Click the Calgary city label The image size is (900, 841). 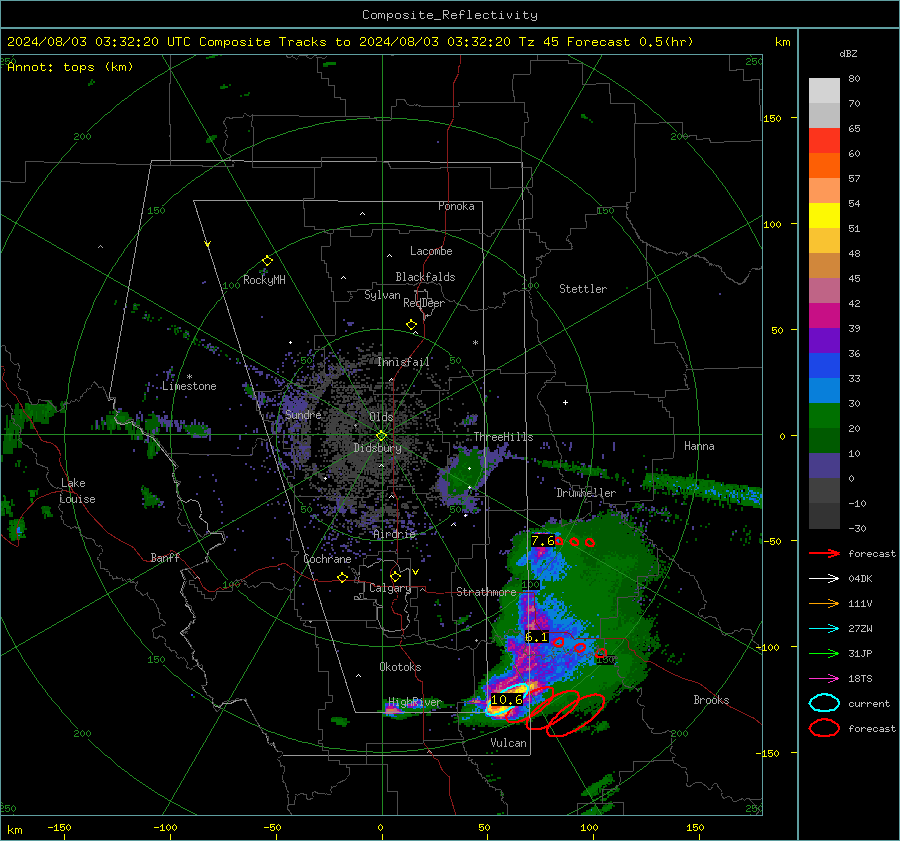point(390,588)
